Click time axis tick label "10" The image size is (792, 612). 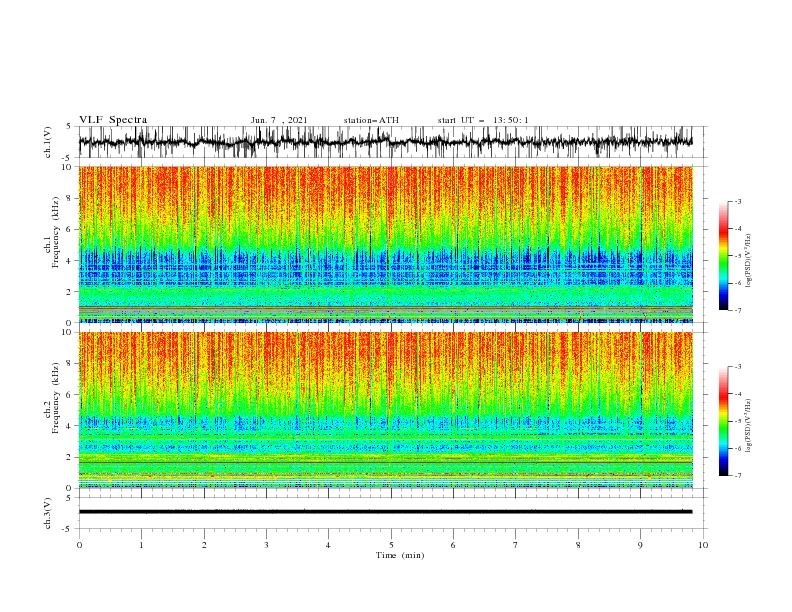[703, 545]
